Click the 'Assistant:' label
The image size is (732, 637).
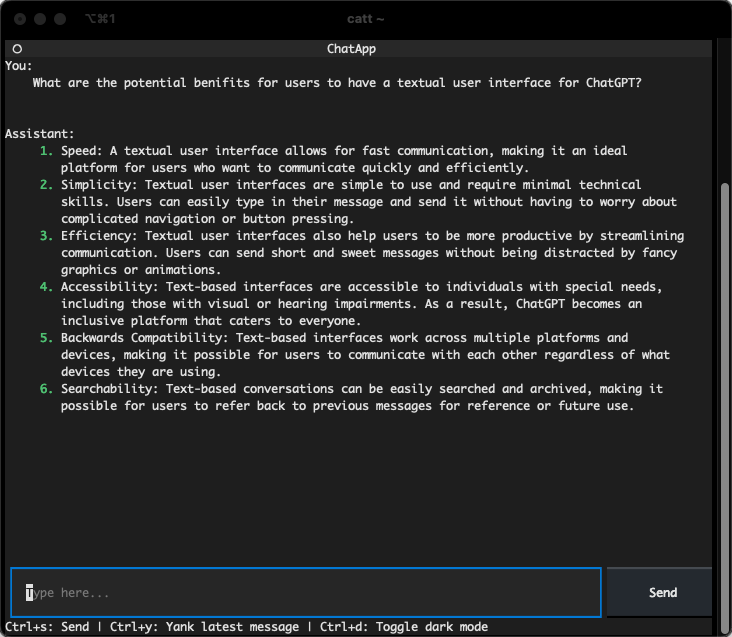(x=39, y=134)
